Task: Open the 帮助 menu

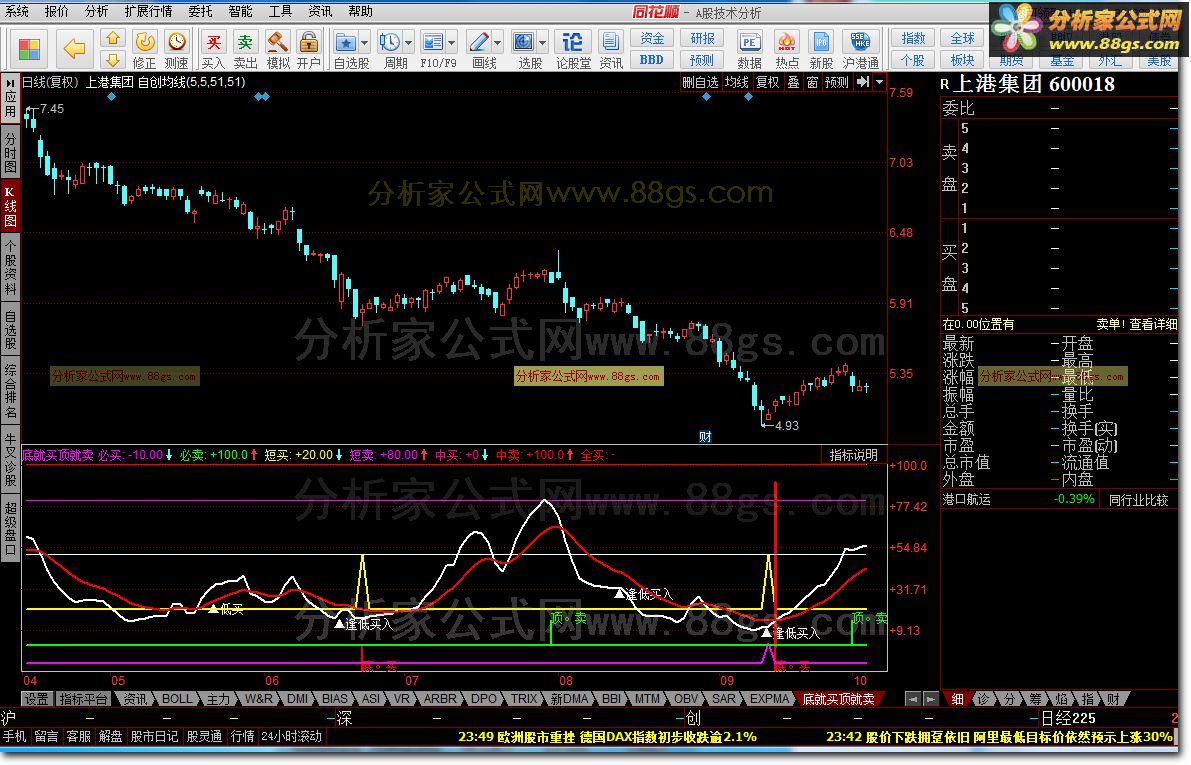Action: pos(360,11)
